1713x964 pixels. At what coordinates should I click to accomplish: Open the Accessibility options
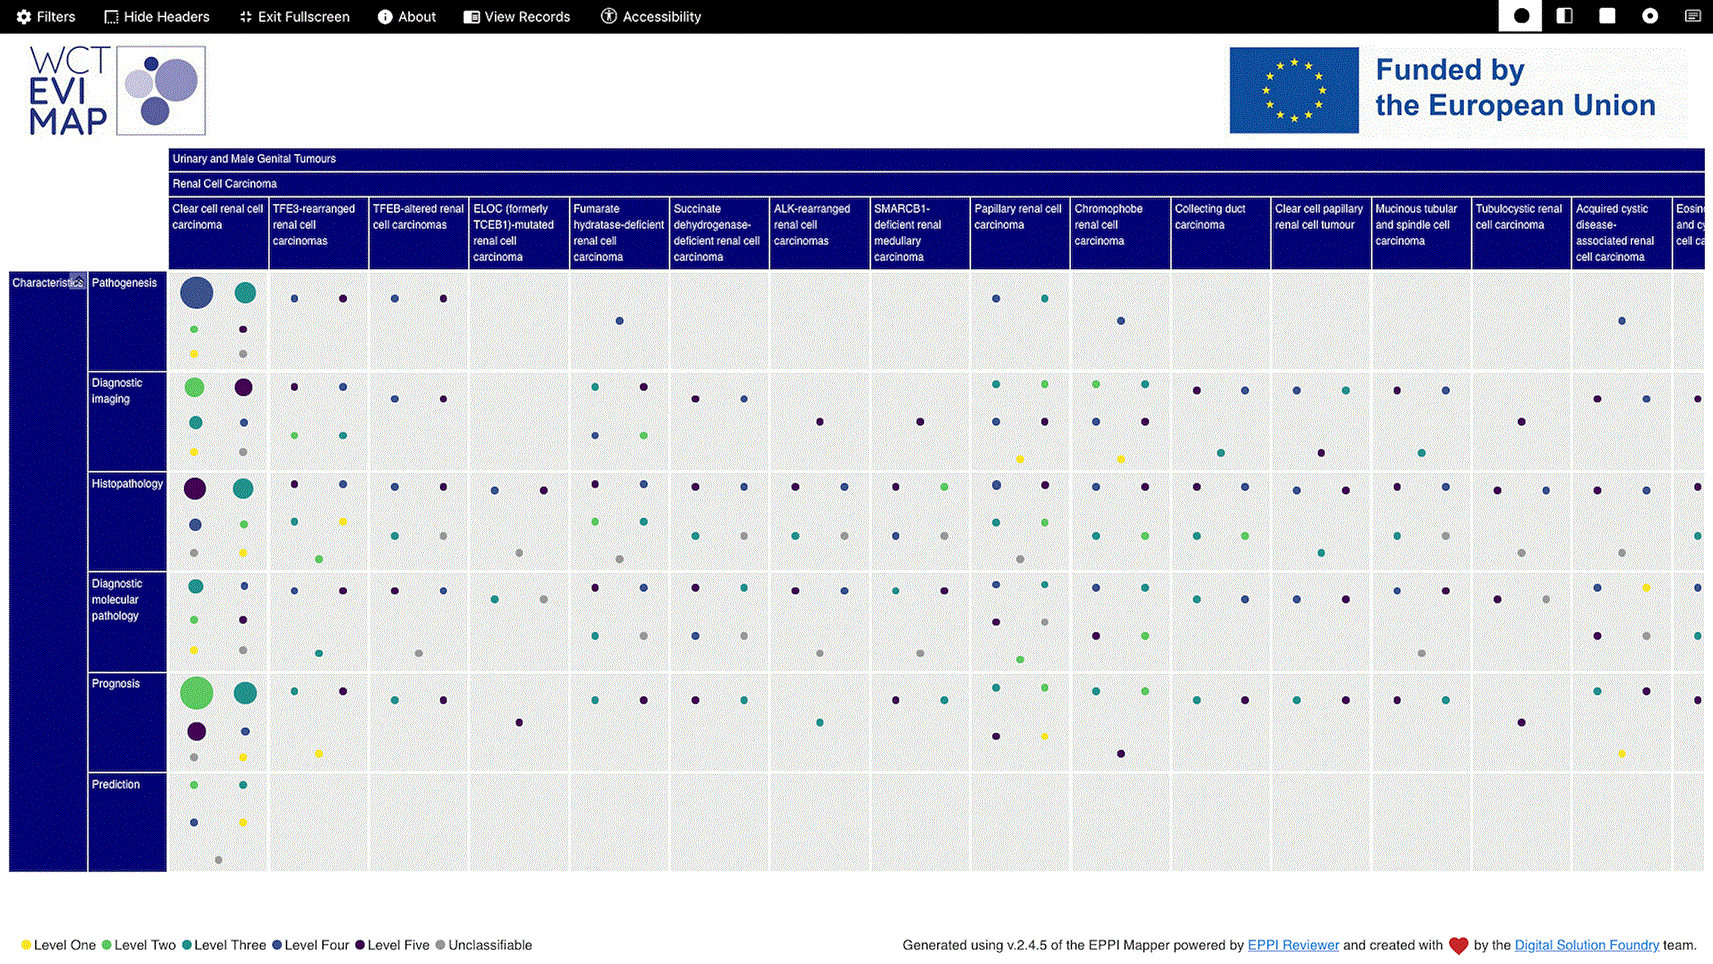pos(651,17)
